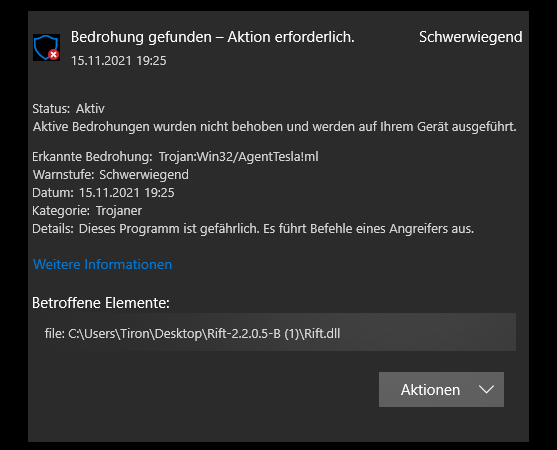Click the 'Bedrohung gefunden – Aktion erforderlich' heading

click(212, 37)
